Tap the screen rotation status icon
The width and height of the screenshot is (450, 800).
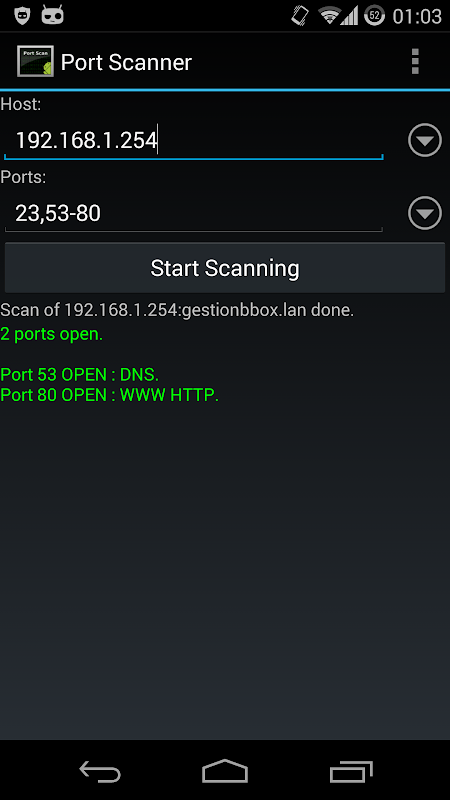pyautogui.click(x=301, y=15)
